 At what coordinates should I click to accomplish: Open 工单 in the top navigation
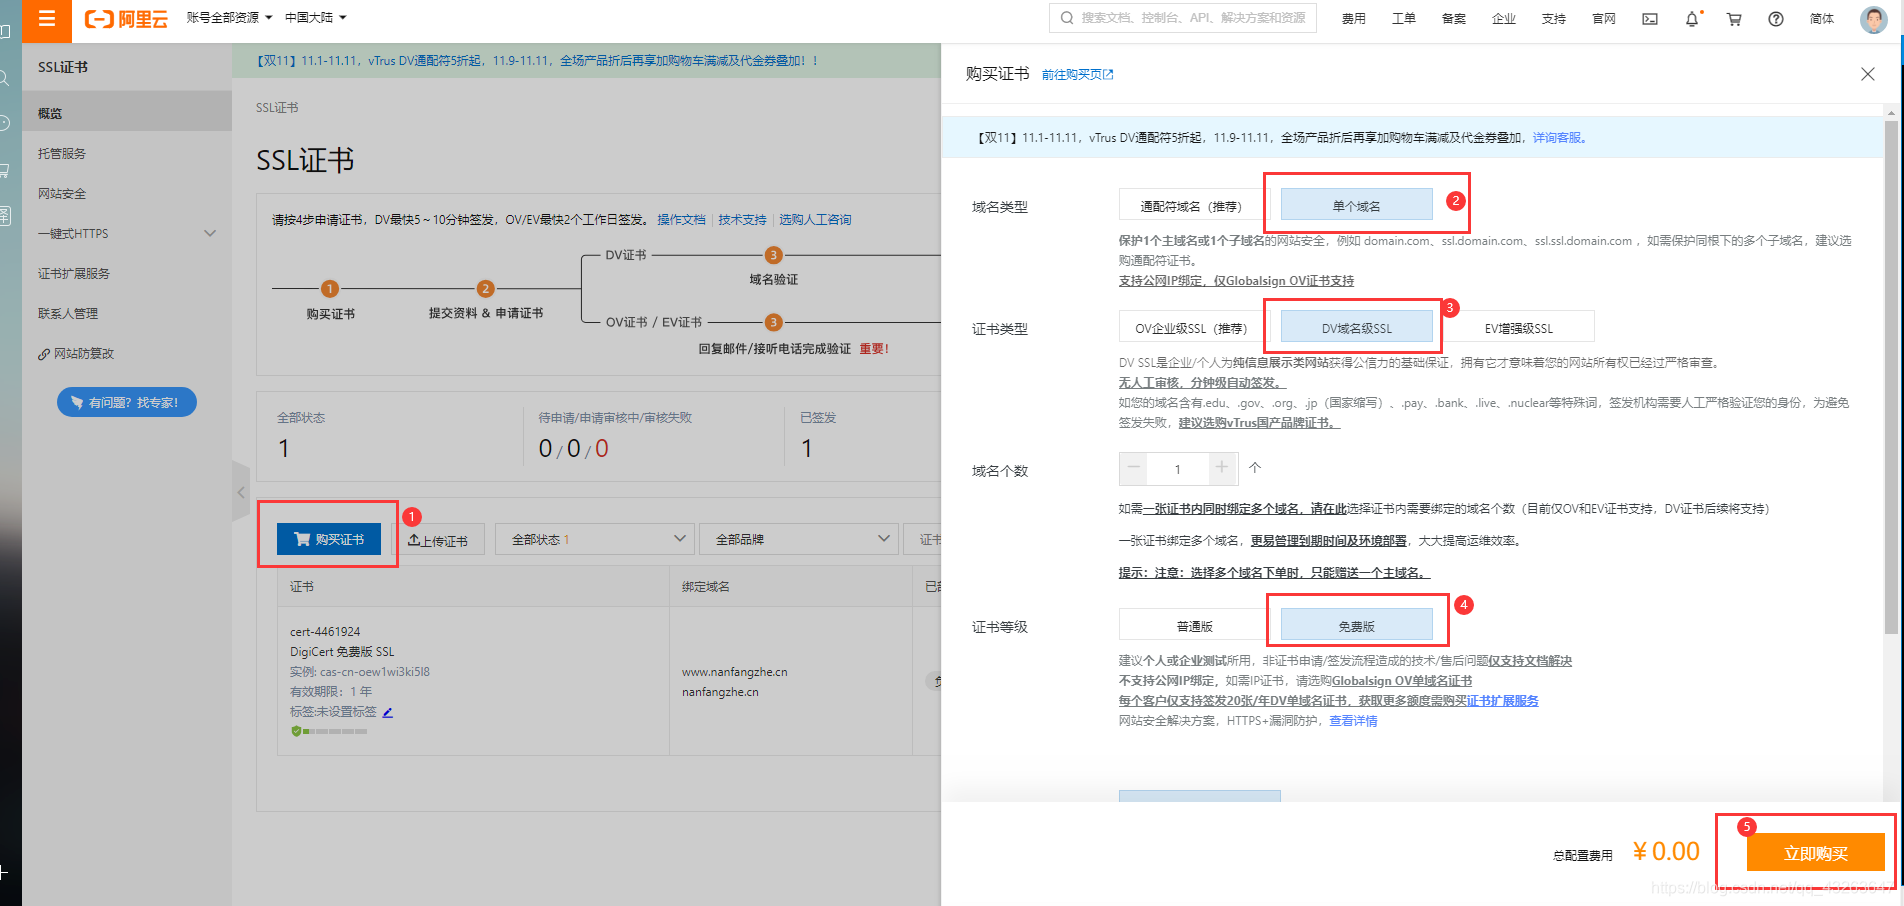pos(1403,19)
